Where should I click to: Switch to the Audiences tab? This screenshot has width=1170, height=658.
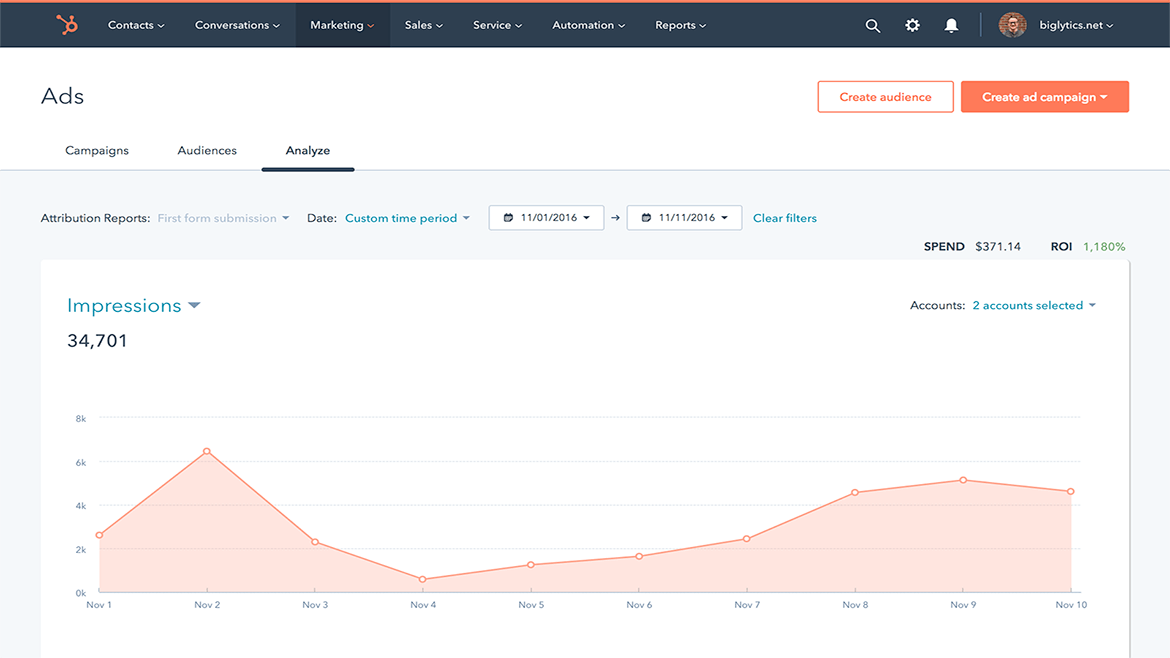coord(206,150)
